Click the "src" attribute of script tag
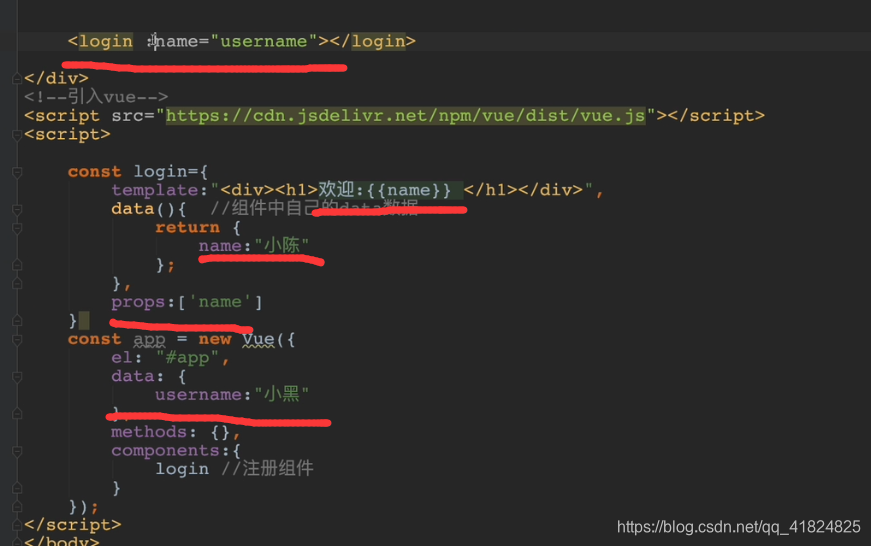Screen dimensions: 871x546 coord(127,116)
